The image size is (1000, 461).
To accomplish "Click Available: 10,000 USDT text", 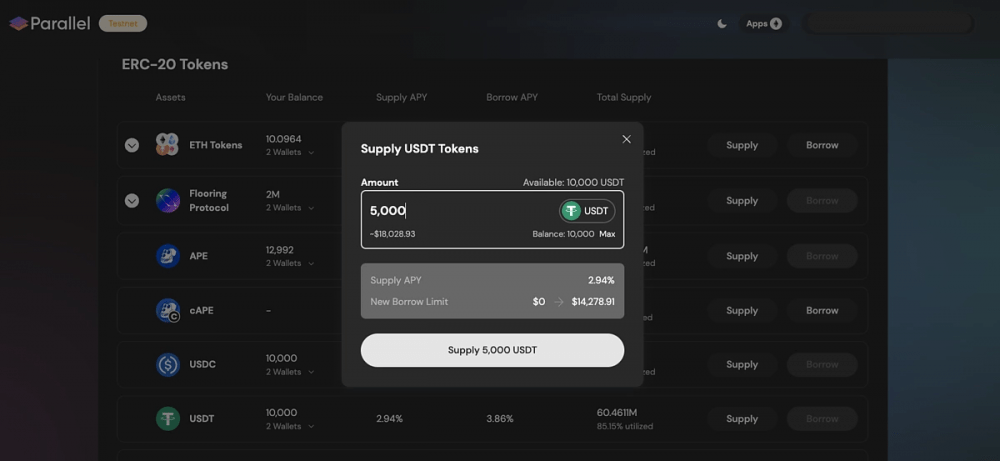I will pyautogui.click(x=573, y=182).
